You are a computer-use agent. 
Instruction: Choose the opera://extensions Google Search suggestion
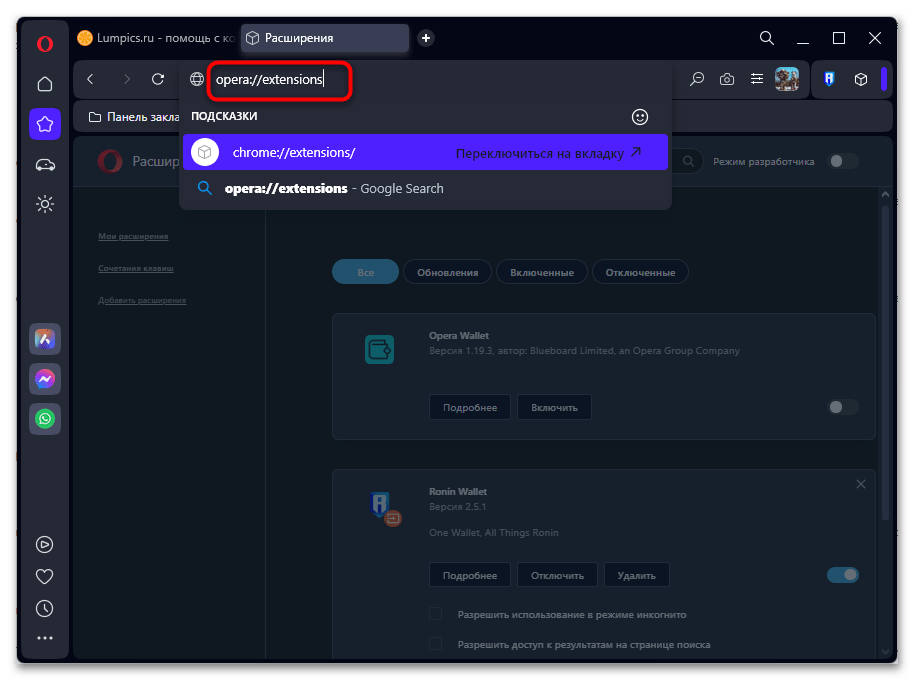click(x=426, y=189)
